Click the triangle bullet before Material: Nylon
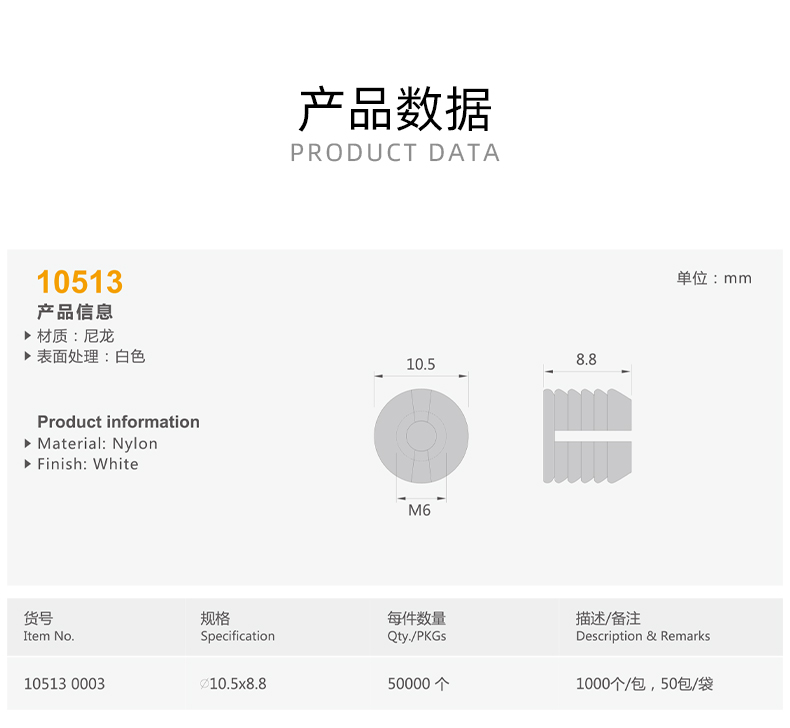The image size is (790, 728). (28, 443)
